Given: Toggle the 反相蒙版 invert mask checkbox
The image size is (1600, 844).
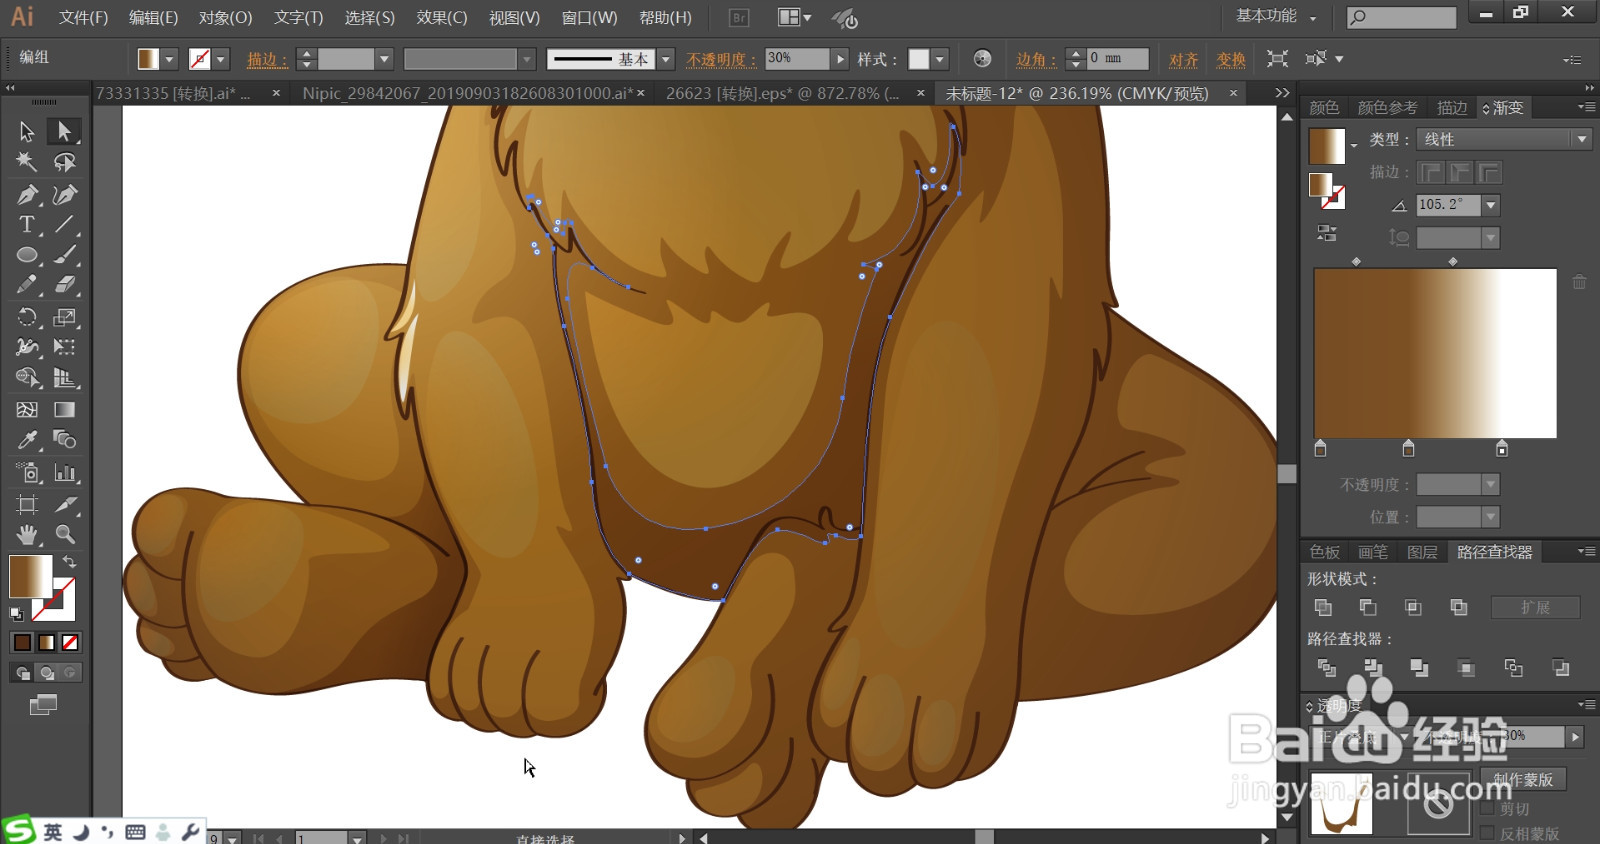Looking at the screenshot, I should (x=1487, y=833).
